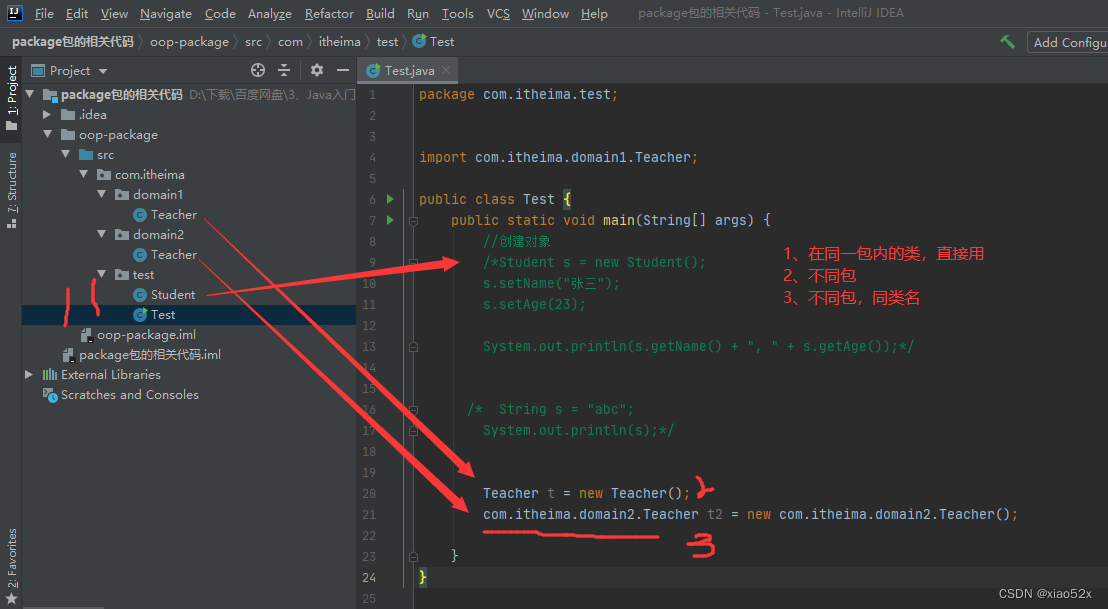Toggle the 2: Favorites side tool window
This screenshot has width=1108, height=609.
point(11,567)
